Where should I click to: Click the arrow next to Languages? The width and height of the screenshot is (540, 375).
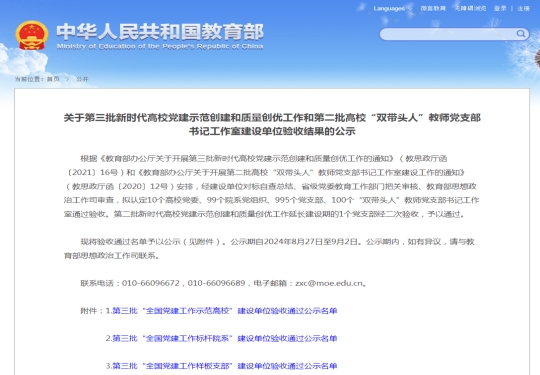point(410,9)
